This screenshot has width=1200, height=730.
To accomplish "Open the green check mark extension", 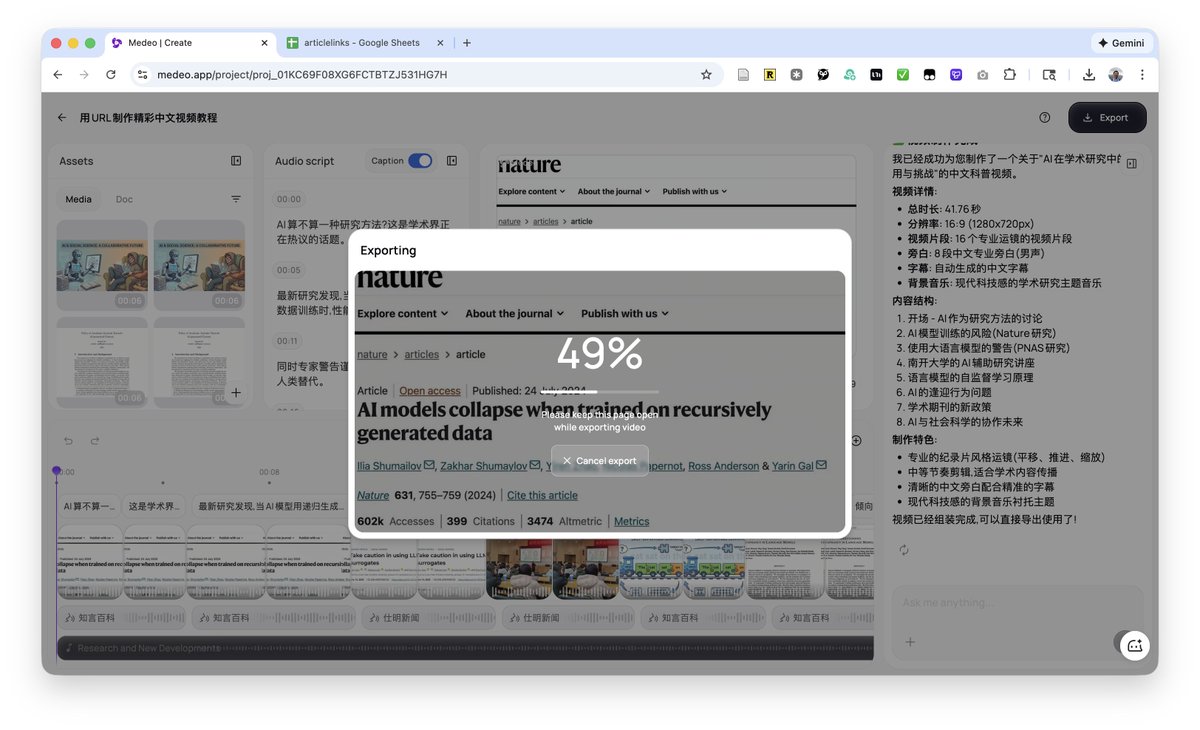I will [903, 75].
